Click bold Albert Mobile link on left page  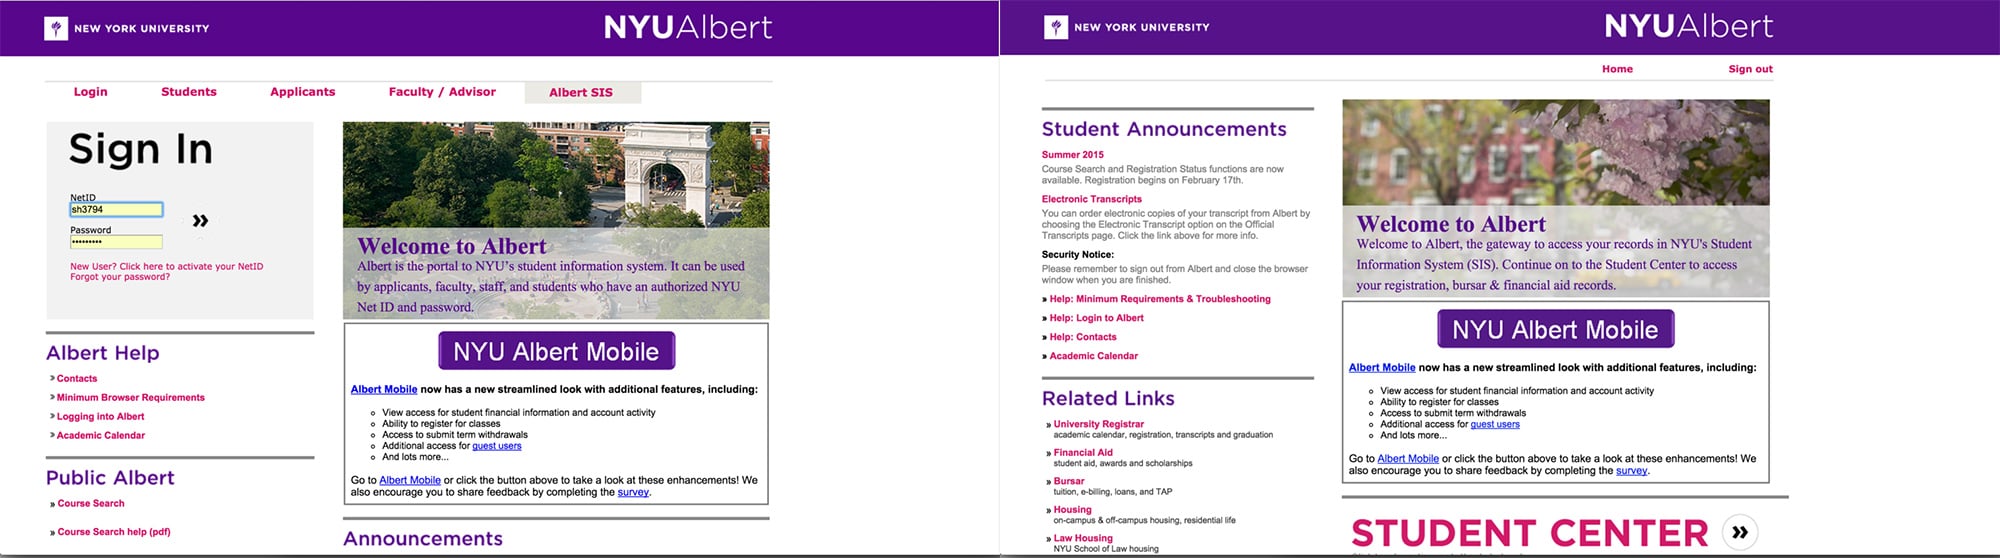pos(384,389)
